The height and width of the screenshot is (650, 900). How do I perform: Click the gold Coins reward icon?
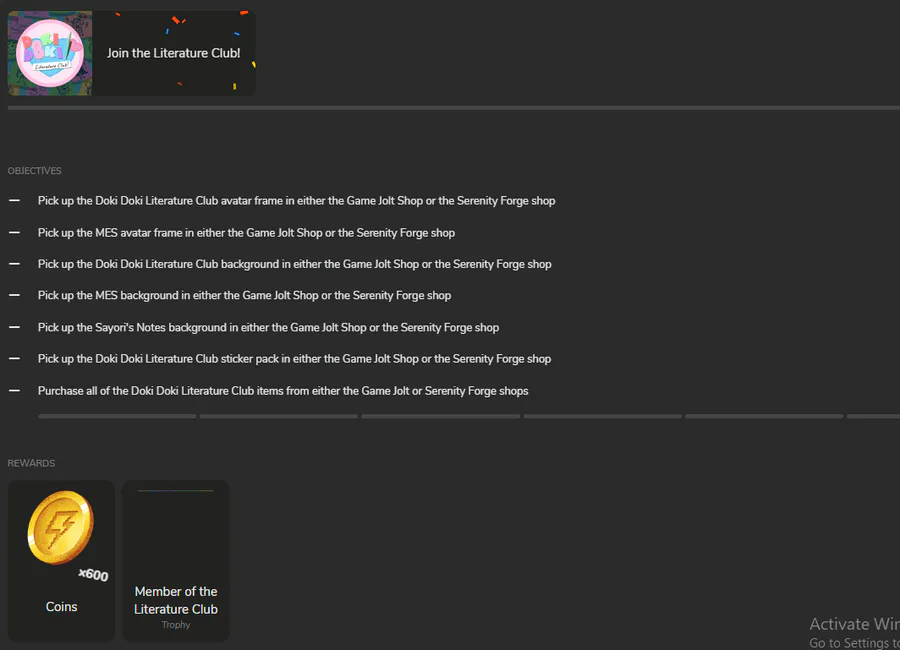[x=61, y=527]
